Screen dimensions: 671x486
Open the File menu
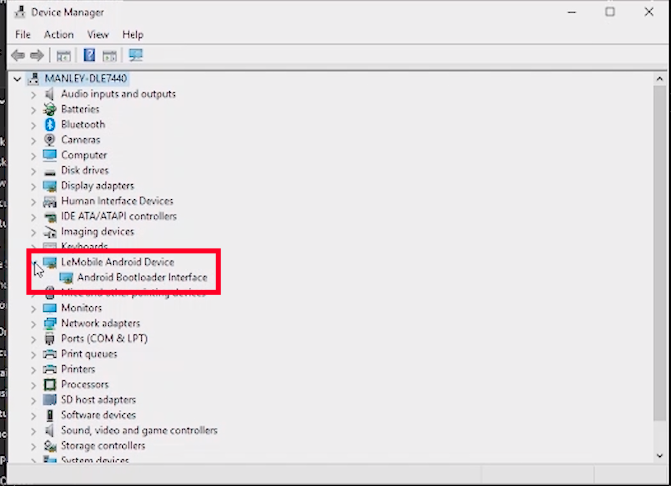click(22, 34)
